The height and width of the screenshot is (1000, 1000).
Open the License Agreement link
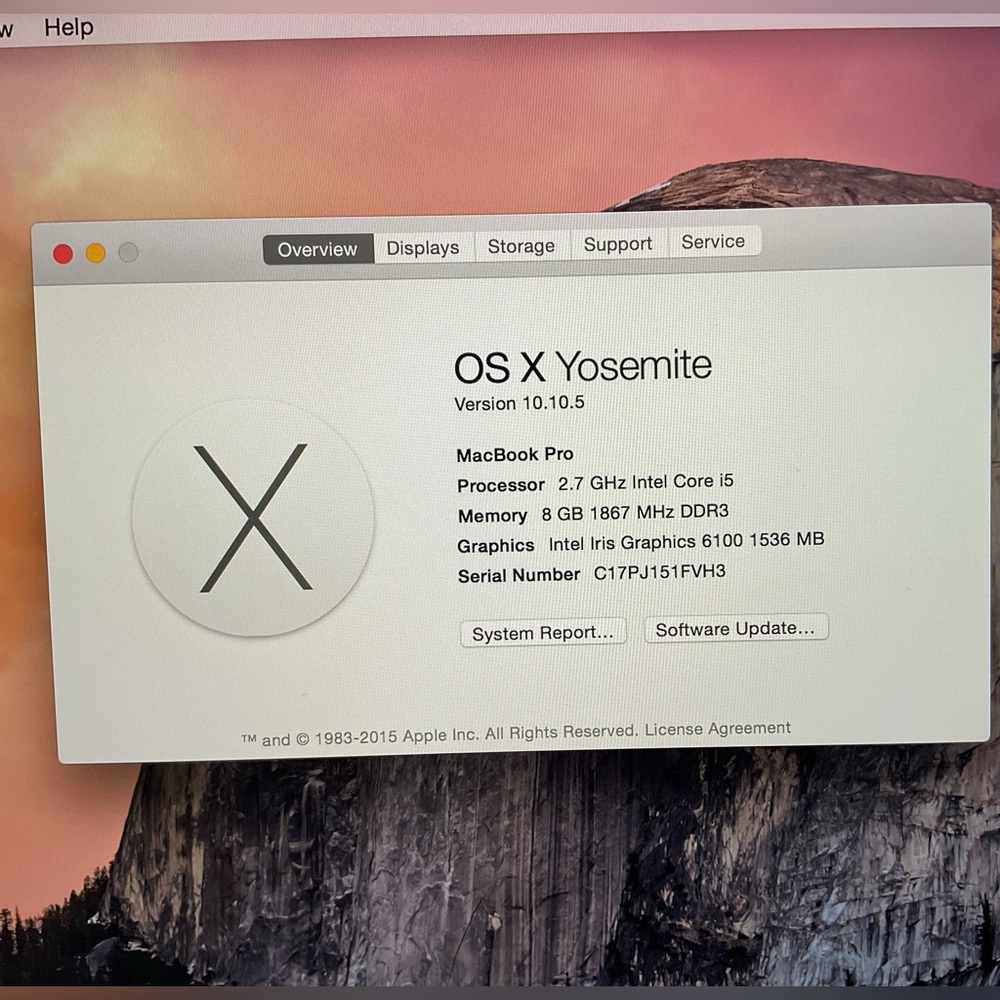(717, 728)
